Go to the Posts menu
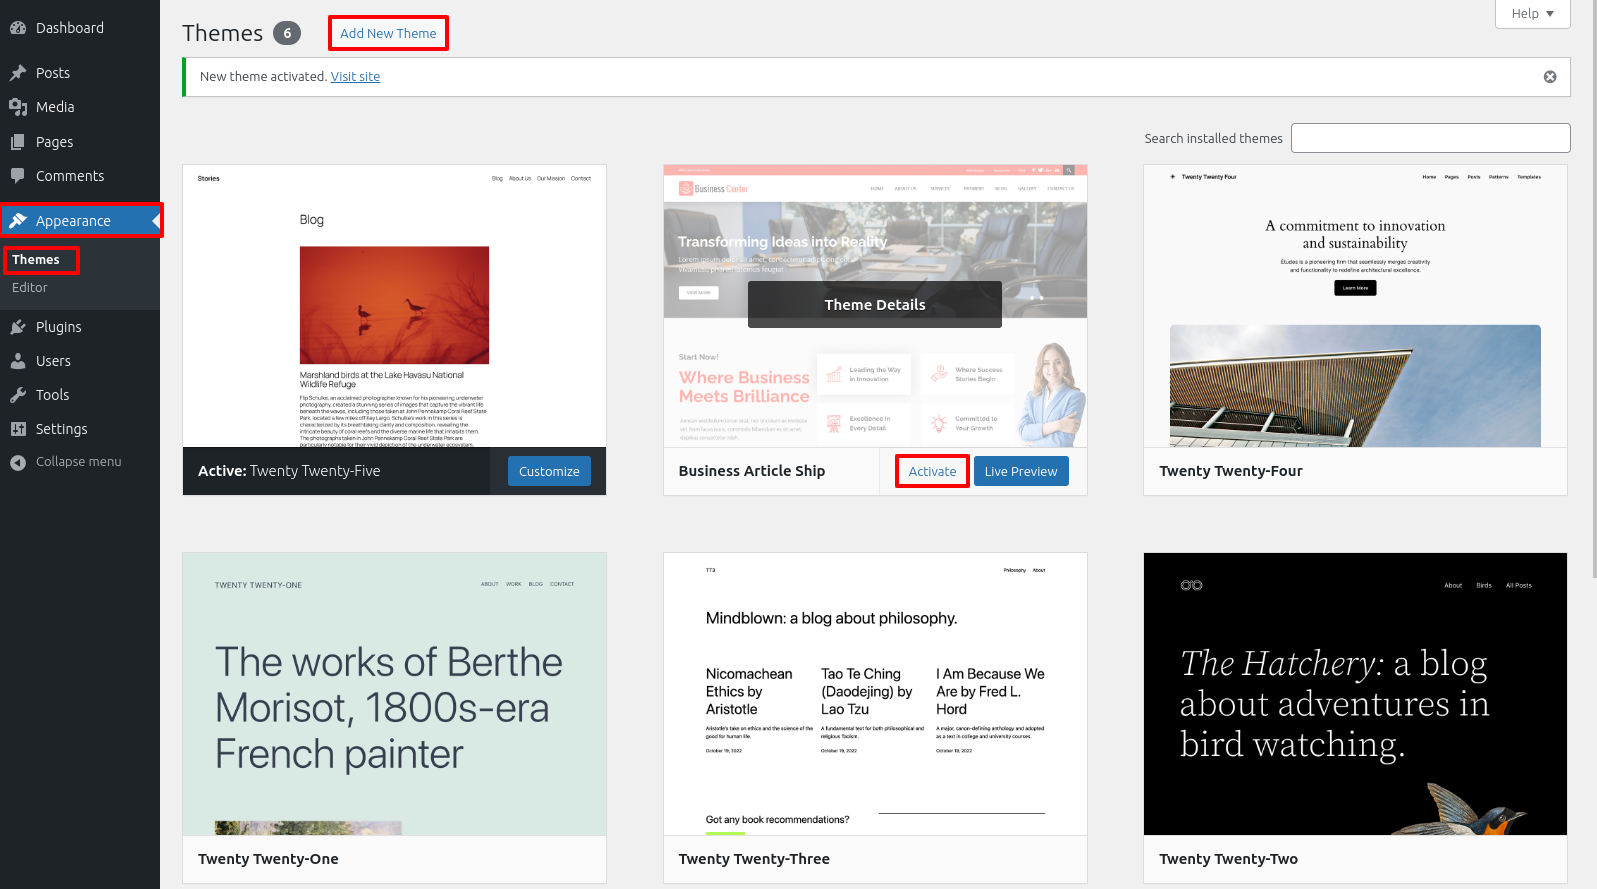1597x889 pixels. [80, 73]
